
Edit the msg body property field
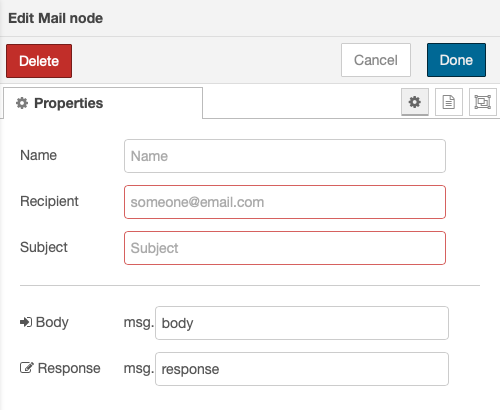pyautogui.click(x=302, y=323)
